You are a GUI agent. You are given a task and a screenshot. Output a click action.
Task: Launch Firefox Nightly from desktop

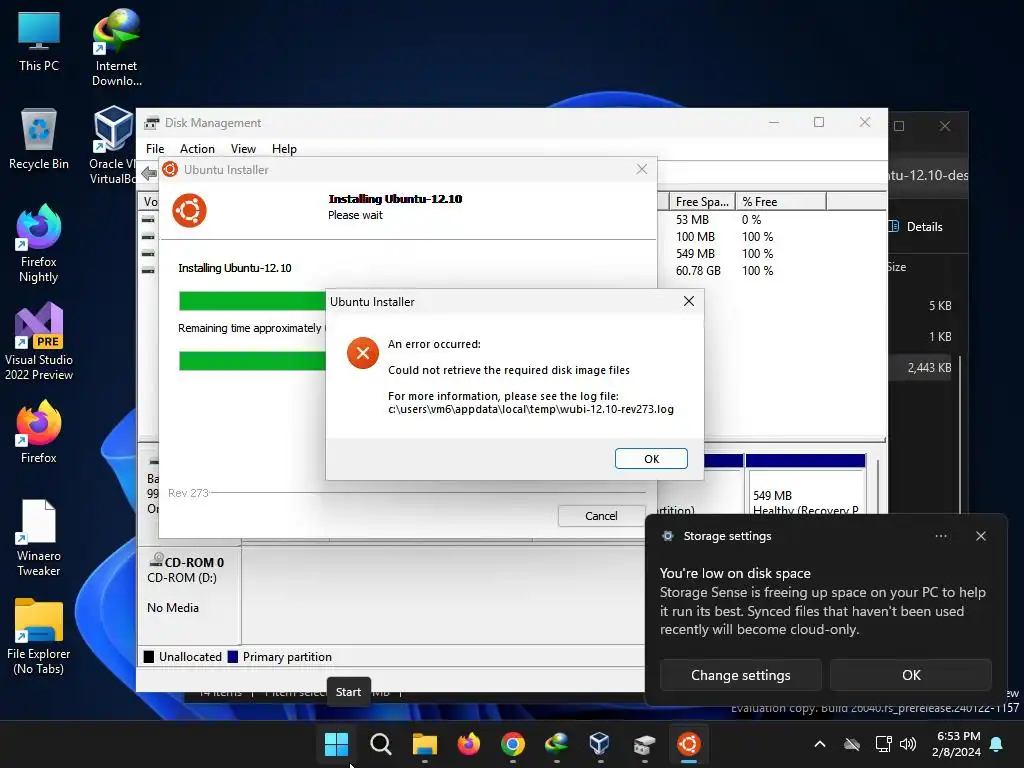click(x=39, y=243)
